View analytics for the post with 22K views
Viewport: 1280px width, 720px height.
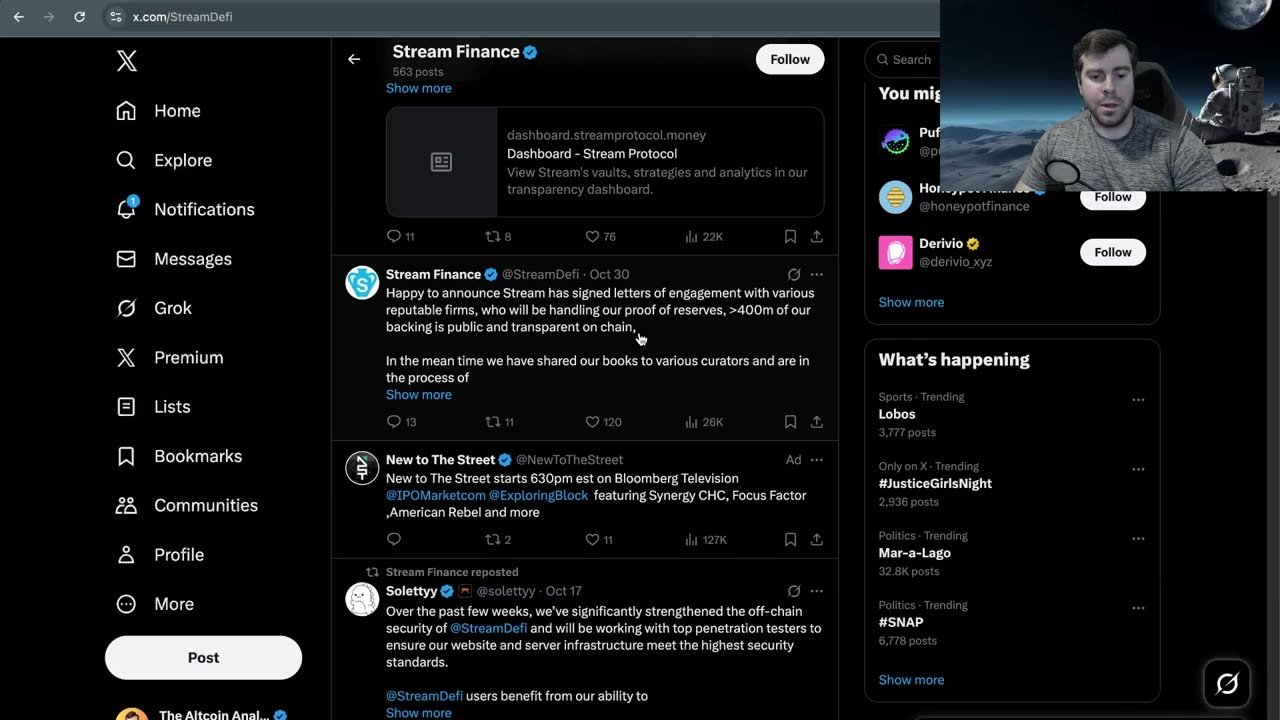pos(704,236)
